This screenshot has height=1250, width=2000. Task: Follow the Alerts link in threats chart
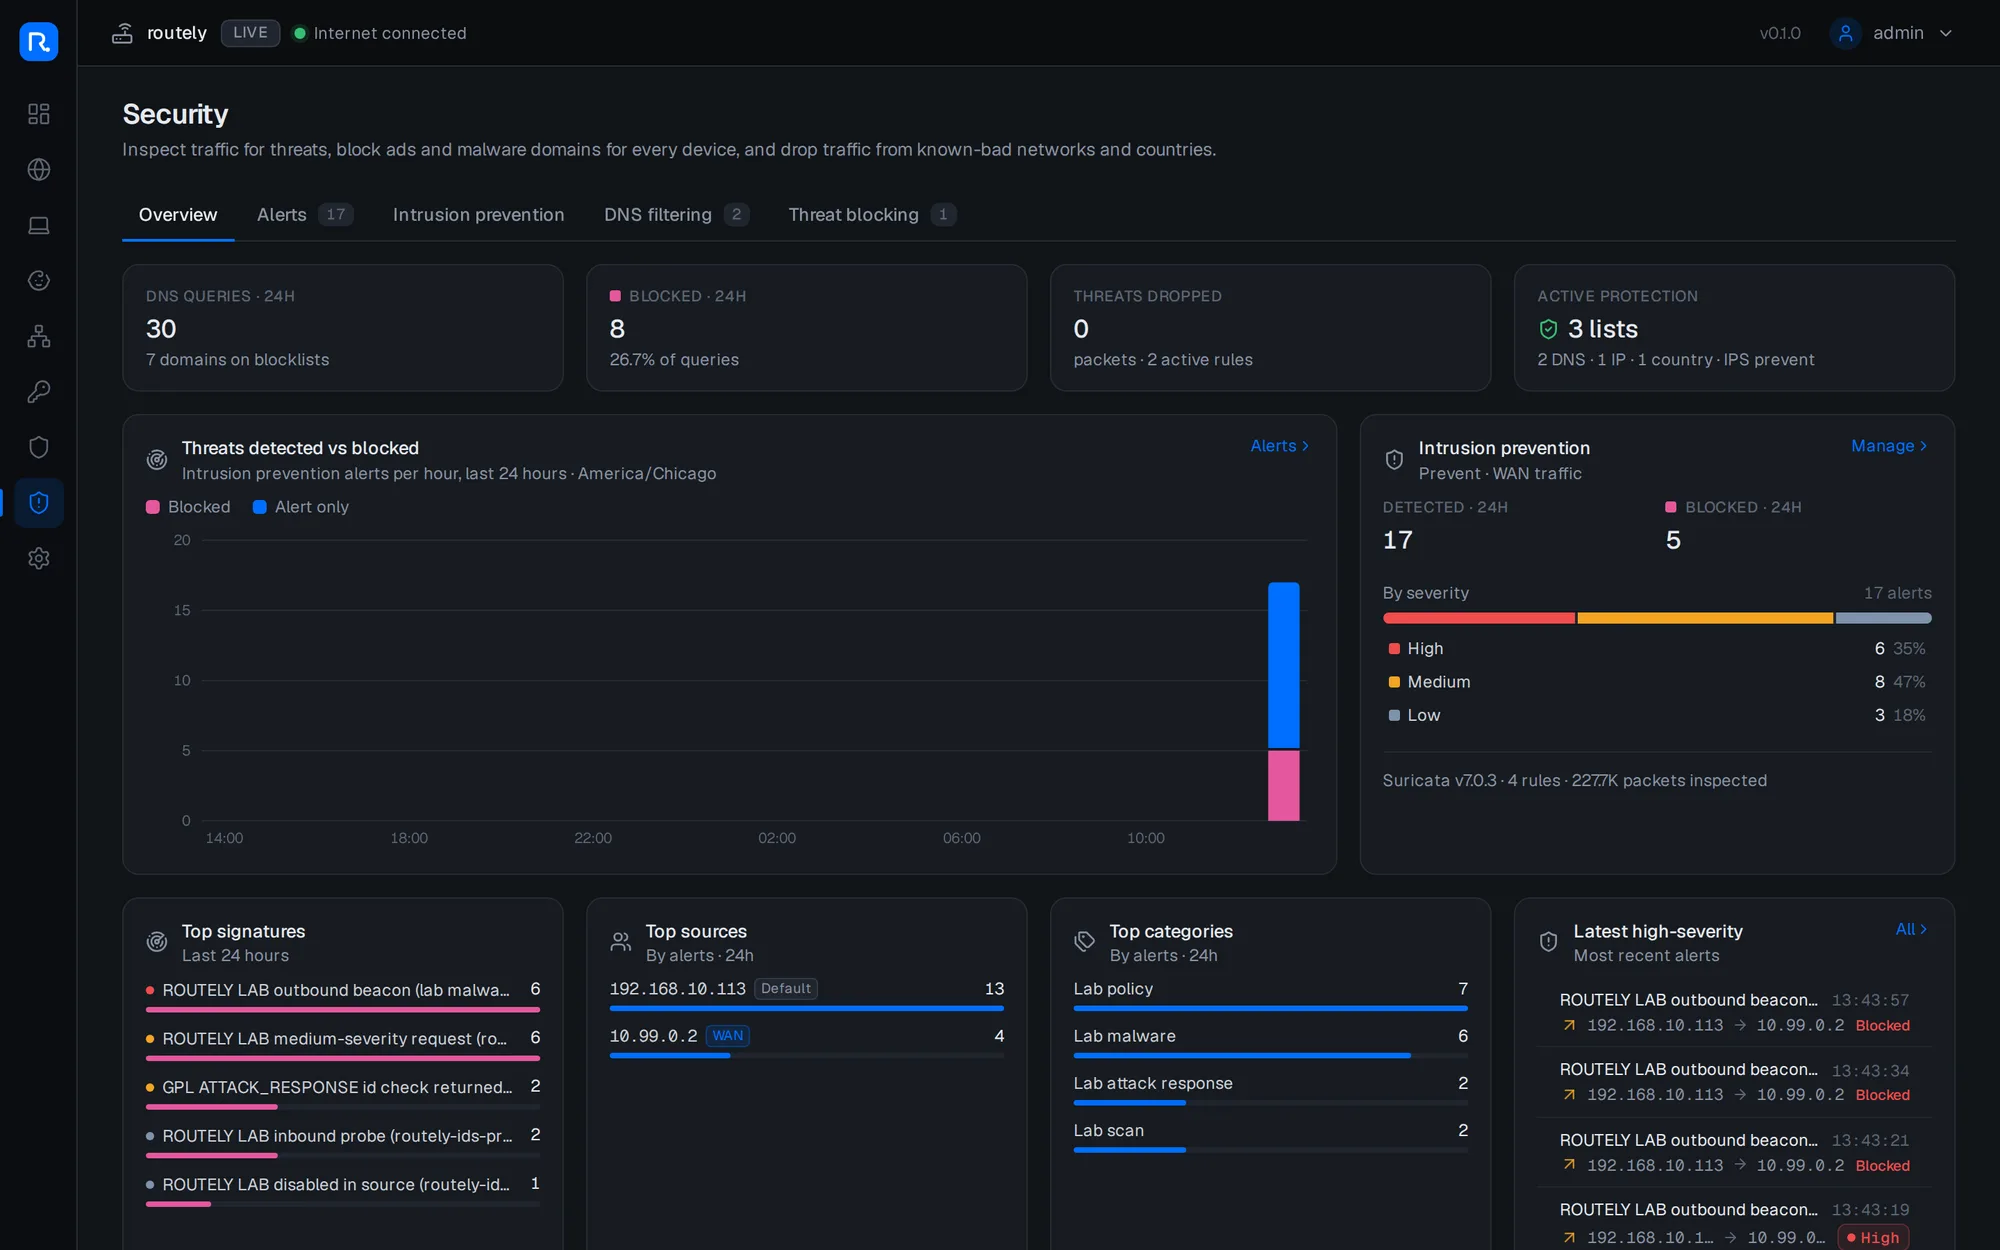pos(1280,446)
